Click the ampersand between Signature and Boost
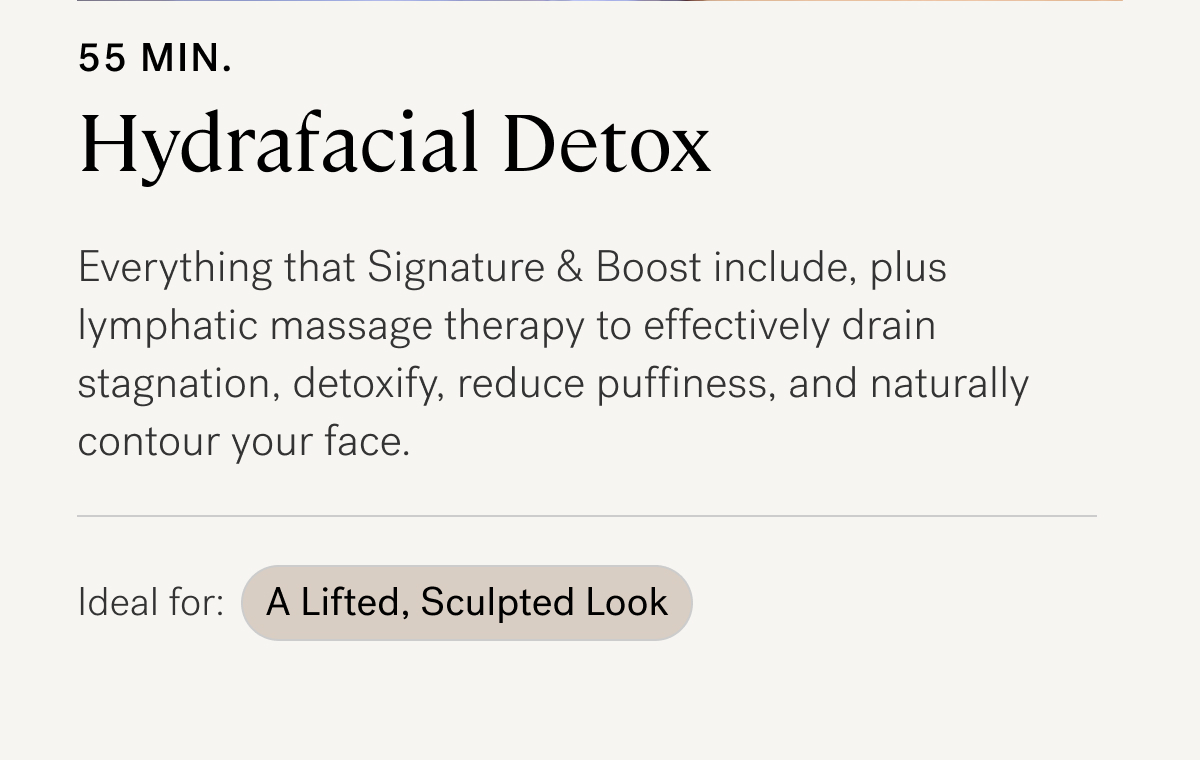Screen dimensions: 1200x760 [x=571, y=268]
